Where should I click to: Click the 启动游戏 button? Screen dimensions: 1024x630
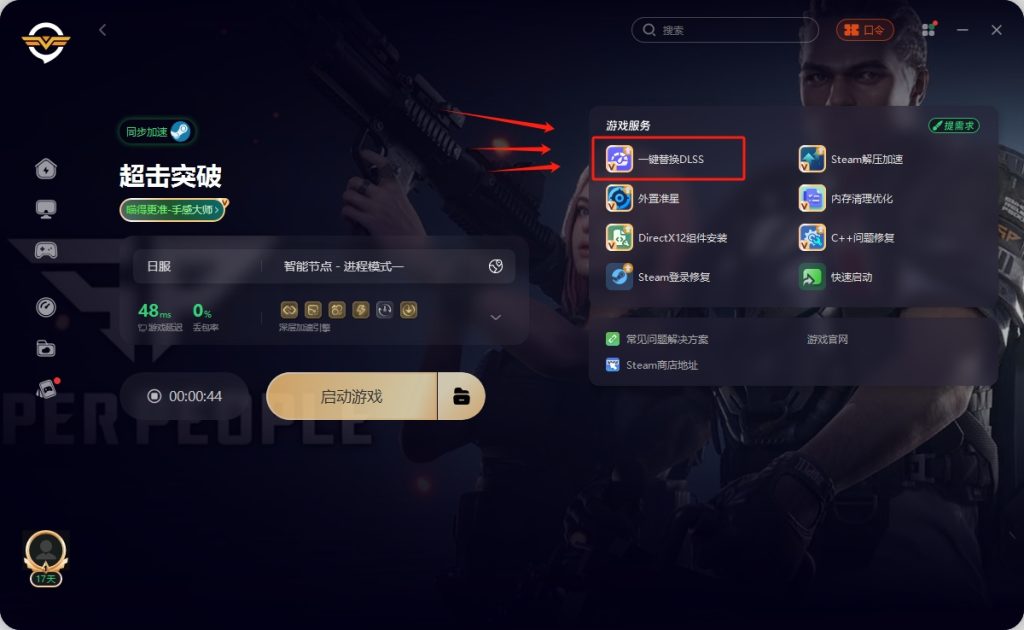click(352, 396)
